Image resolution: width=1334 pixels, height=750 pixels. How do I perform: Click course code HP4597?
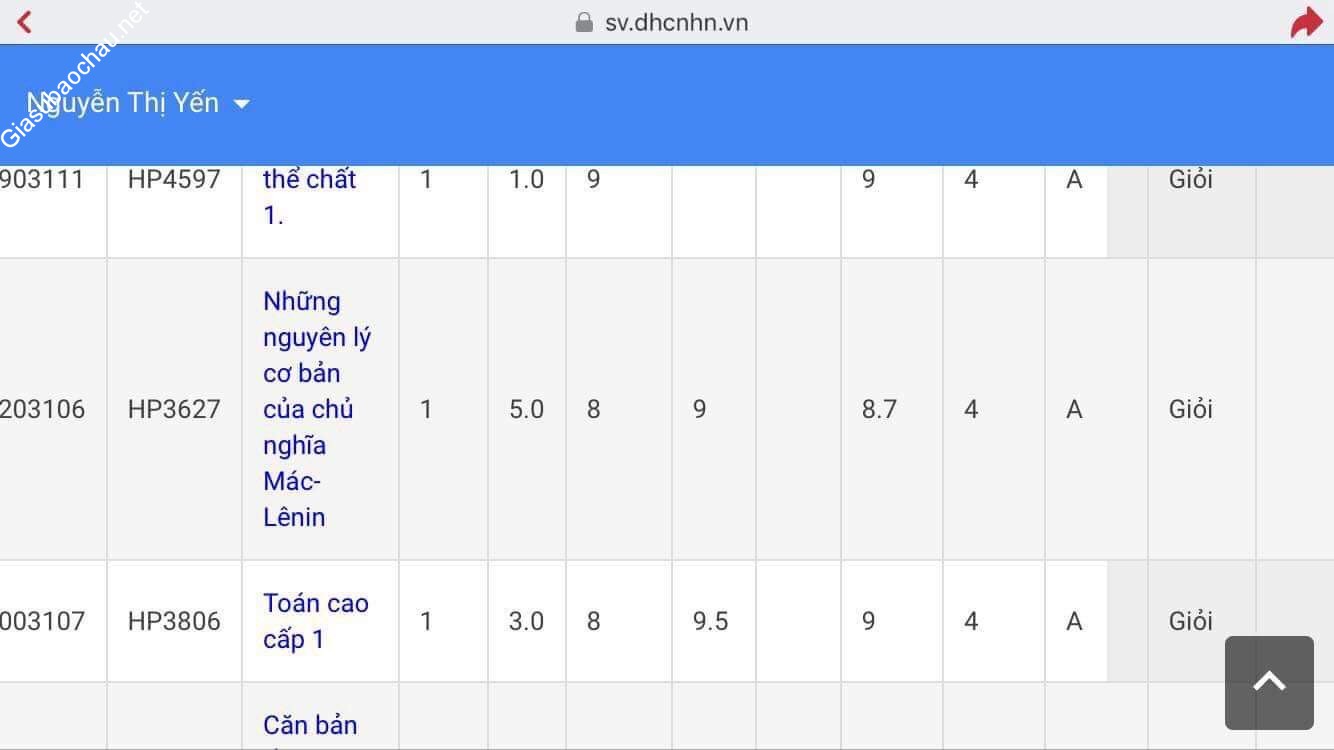(174, 180)
